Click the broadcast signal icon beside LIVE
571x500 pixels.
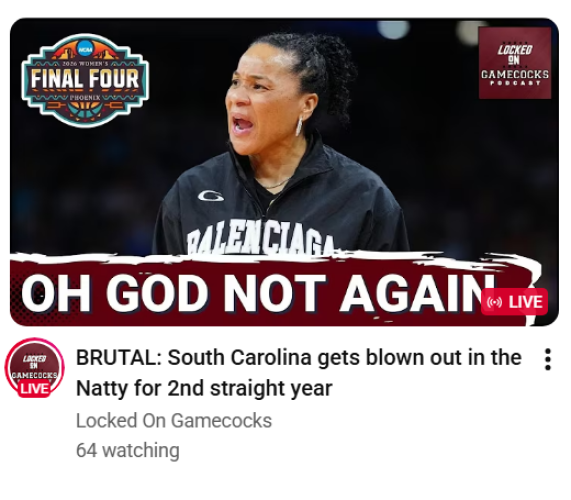pos(494,302)
